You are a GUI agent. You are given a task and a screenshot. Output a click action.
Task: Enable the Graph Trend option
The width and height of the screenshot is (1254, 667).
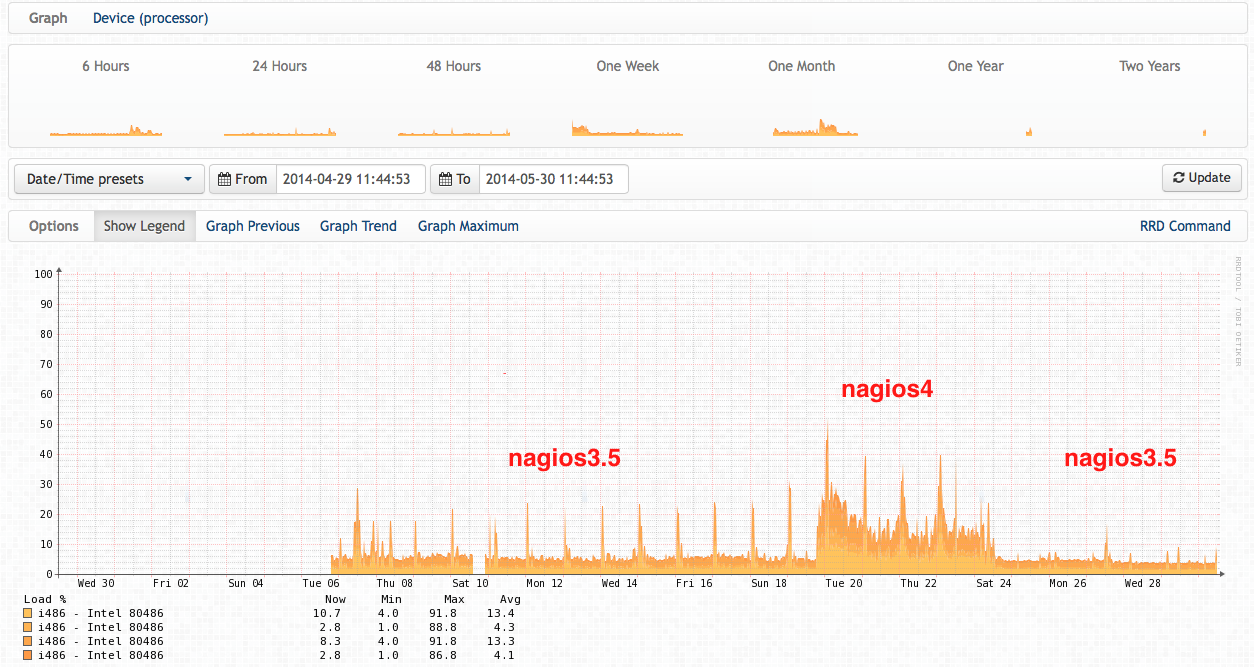[x=358, y=226]
